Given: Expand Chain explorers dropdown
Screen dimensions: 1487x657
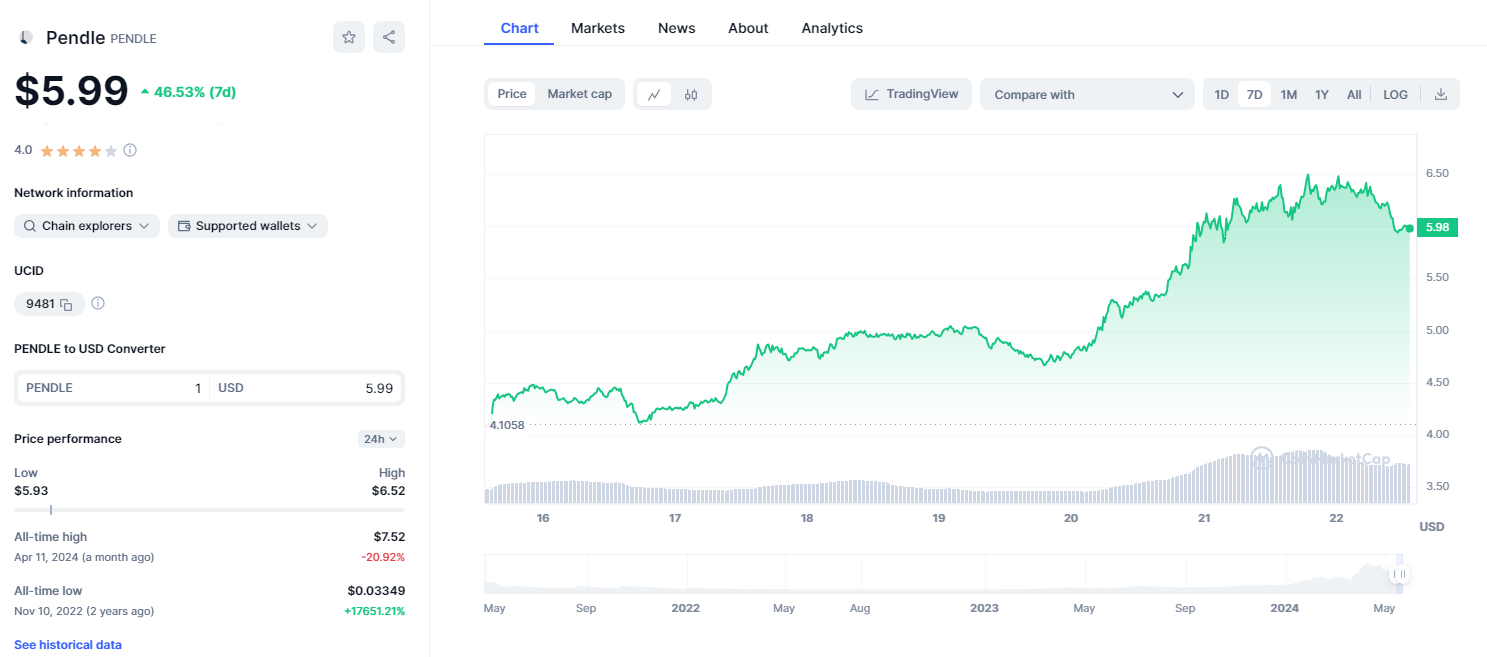Looking at the screenshot, I should coord(87,226).
